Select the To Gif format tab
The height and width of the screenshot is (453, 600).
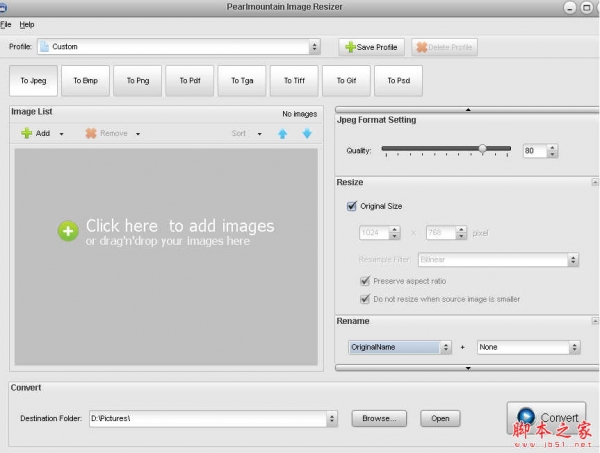(346, 81)
